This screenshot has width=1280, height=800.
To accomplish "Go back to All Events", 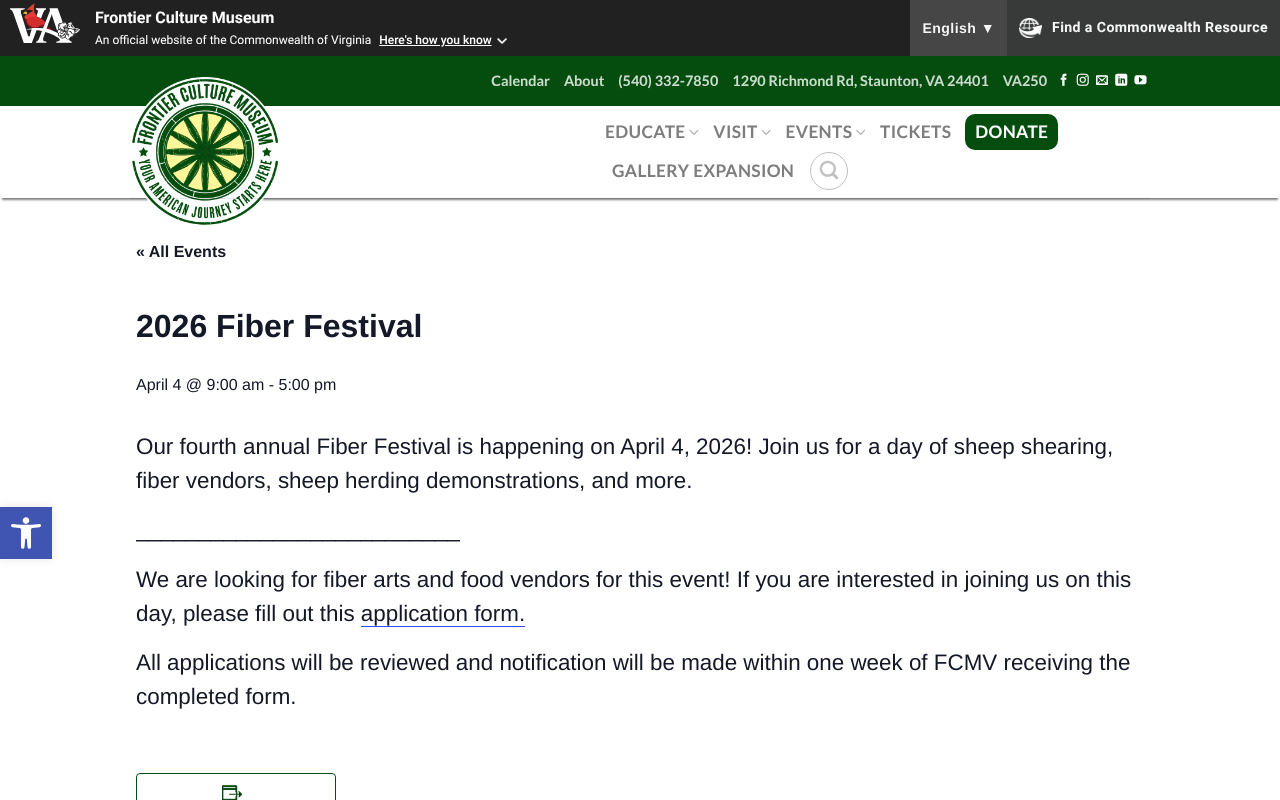I will tap(181, 252).
